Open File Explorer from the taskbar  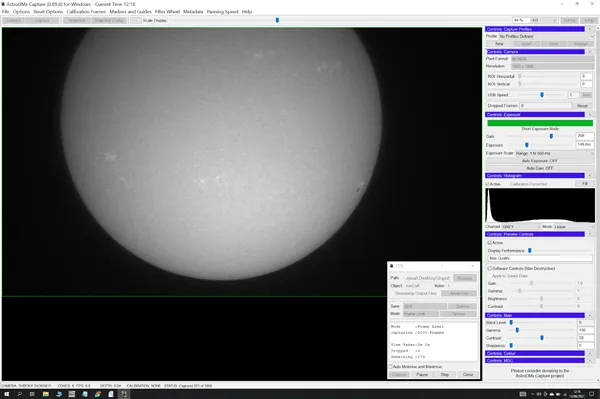pyautogui.click(x=46, y=394)
